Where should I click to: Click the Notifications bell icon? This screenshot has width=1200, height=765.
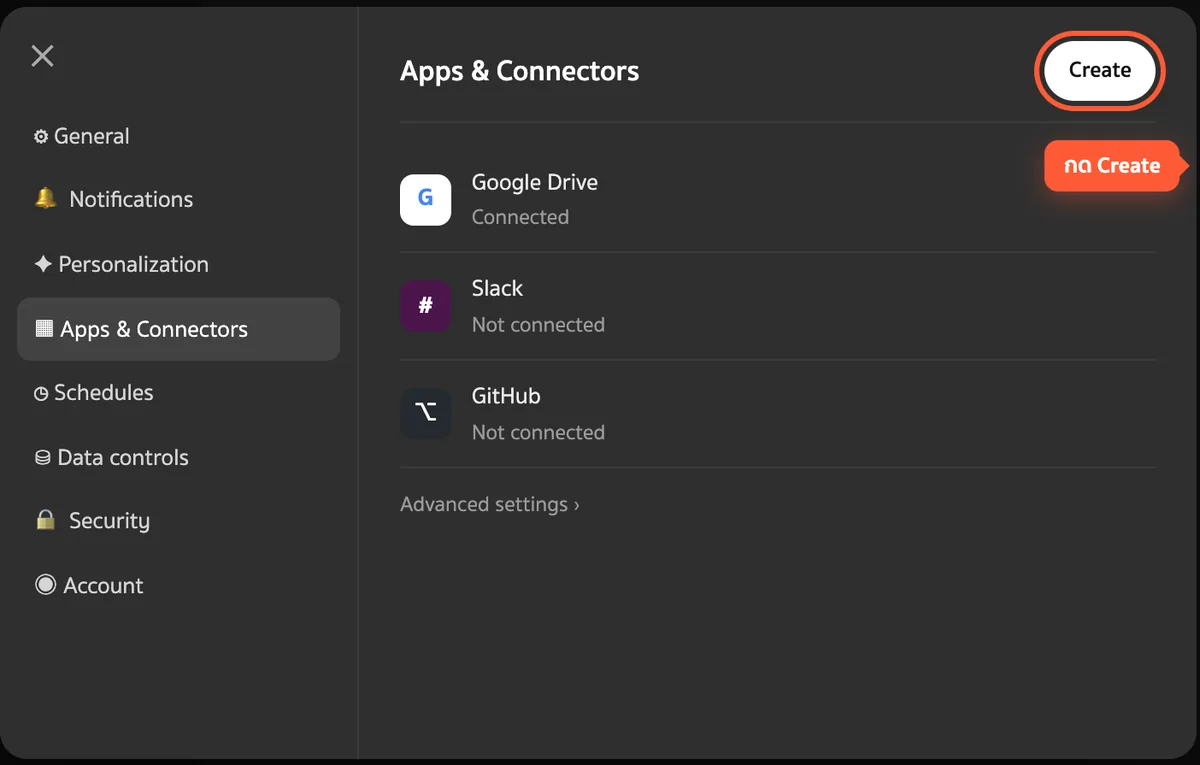[45, 199]
